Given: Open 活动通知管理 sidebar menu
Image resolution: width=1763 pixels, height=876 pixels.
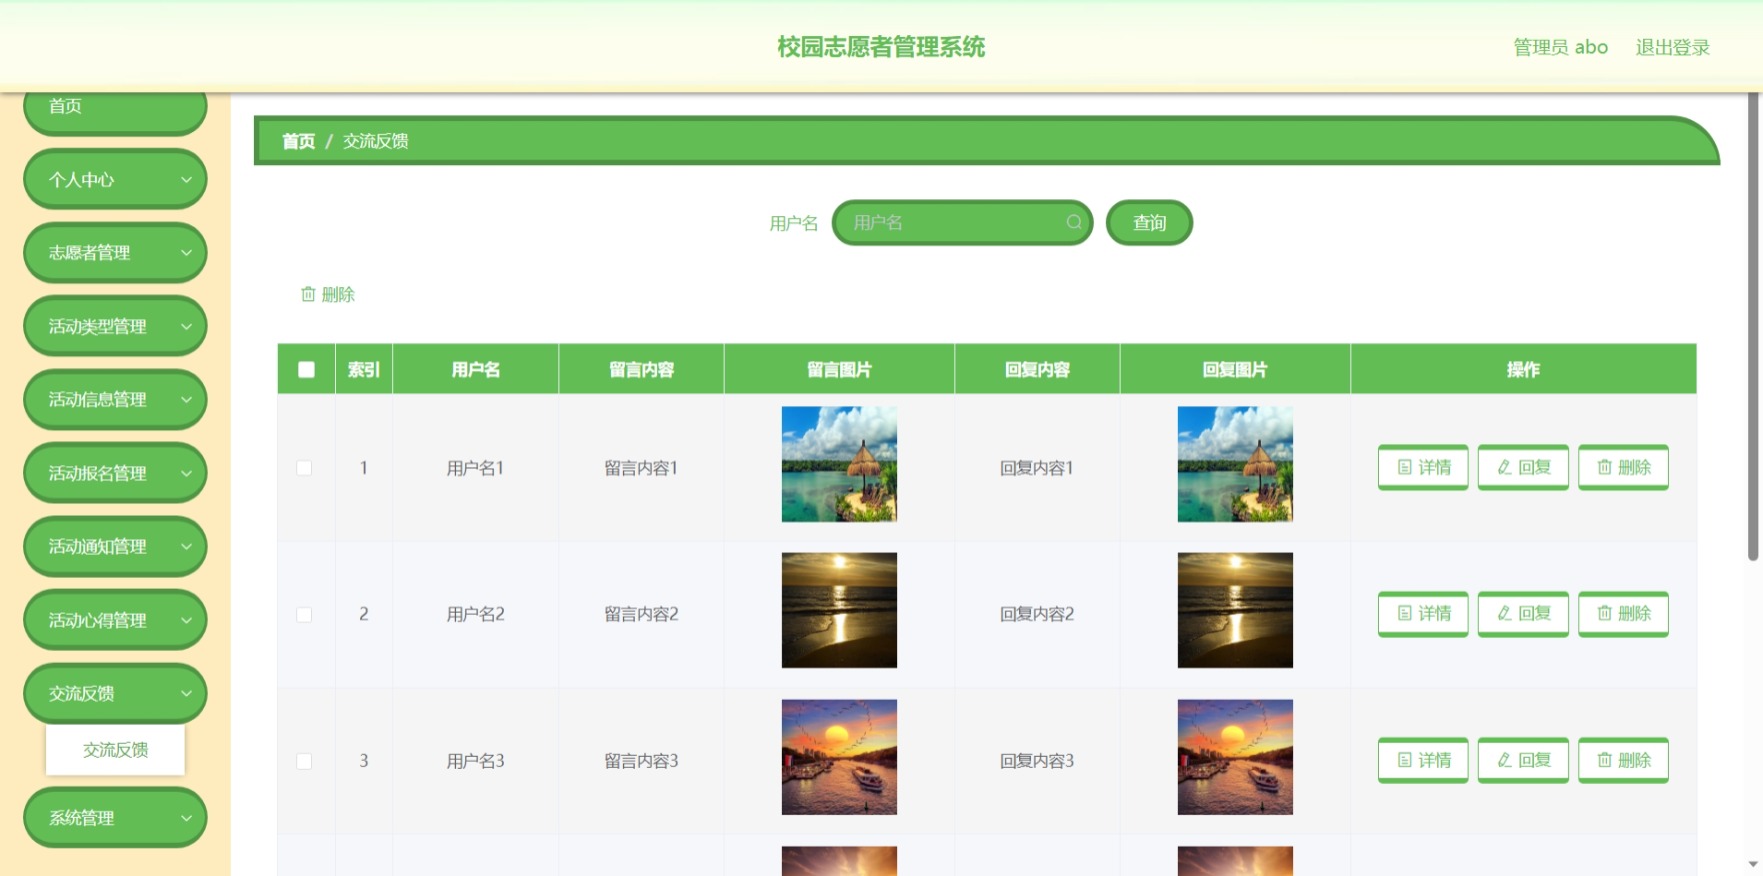Looking at the screenshot, I should (x=115, y=547).
